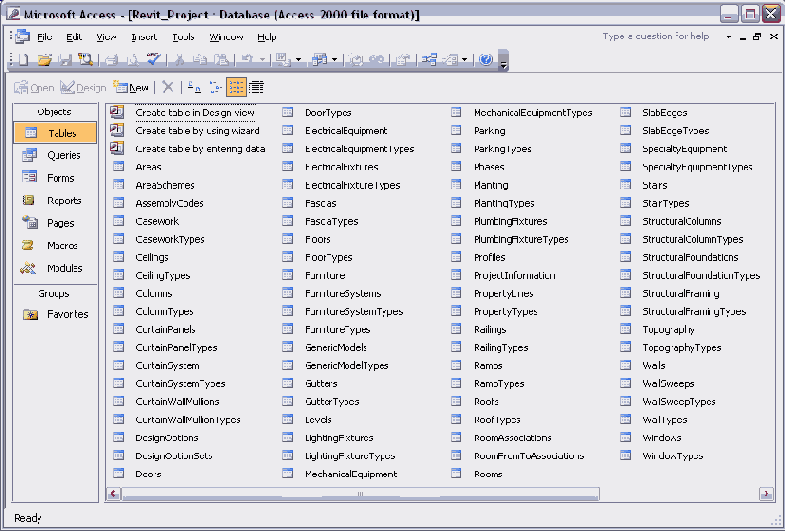This screenshot has width=785, height=531.
Task: Click the OfficeLinks toolbar icon
Action: pos(283,60)
